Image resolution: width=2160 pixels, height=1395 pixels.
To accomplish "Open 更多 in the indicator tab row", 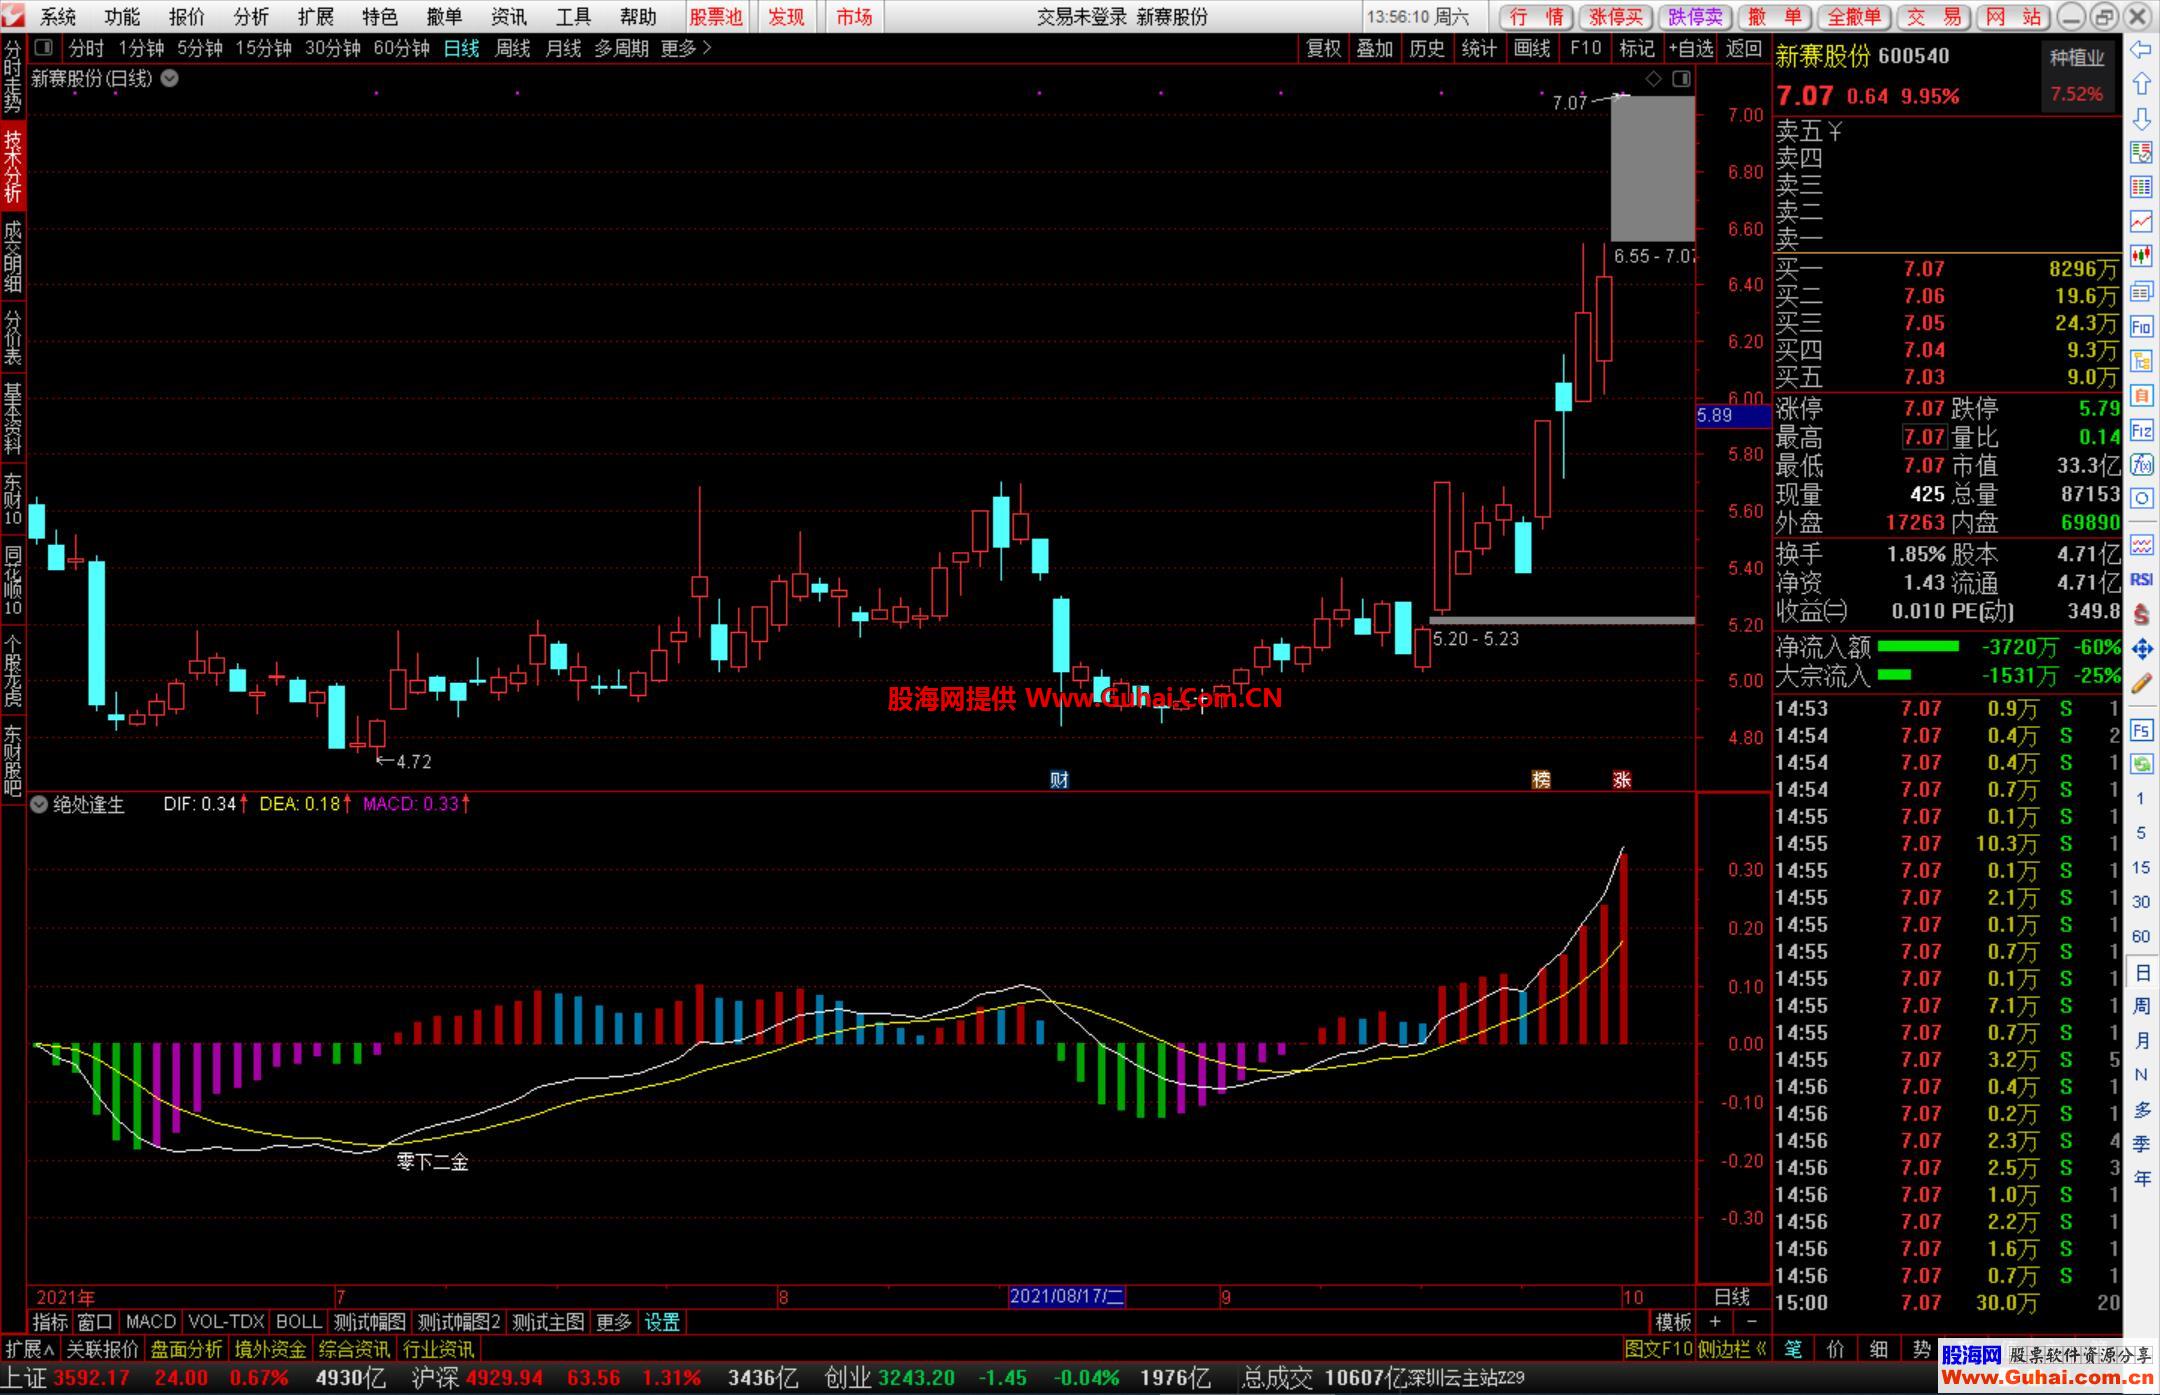I will pos(613,1322).
